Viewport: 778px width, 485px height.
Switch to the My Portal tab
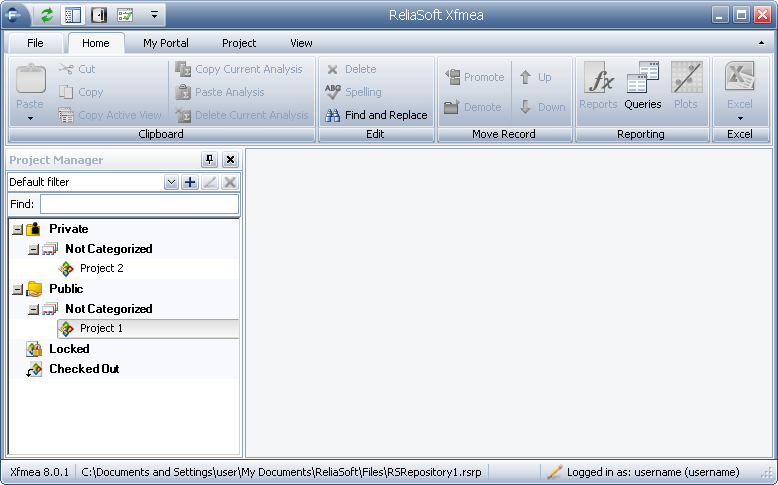(x=165, y=43)
